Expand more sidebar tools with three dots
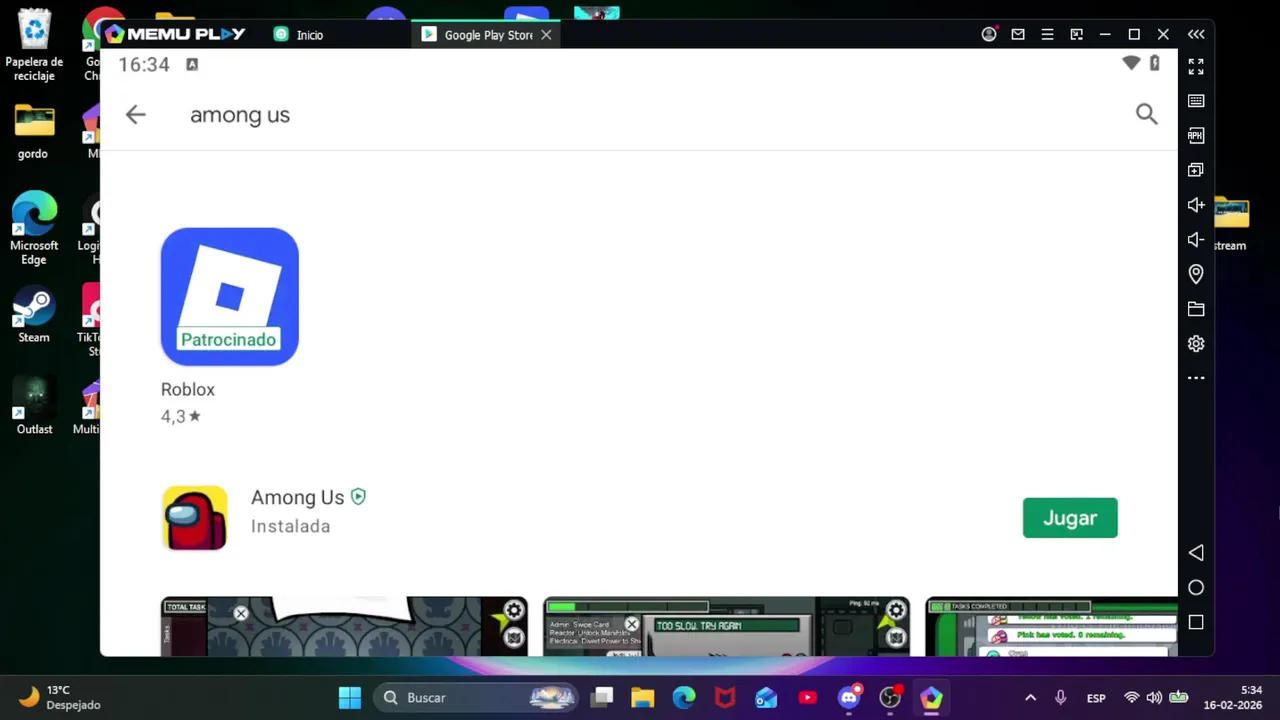 click(x=1196, y=378)
